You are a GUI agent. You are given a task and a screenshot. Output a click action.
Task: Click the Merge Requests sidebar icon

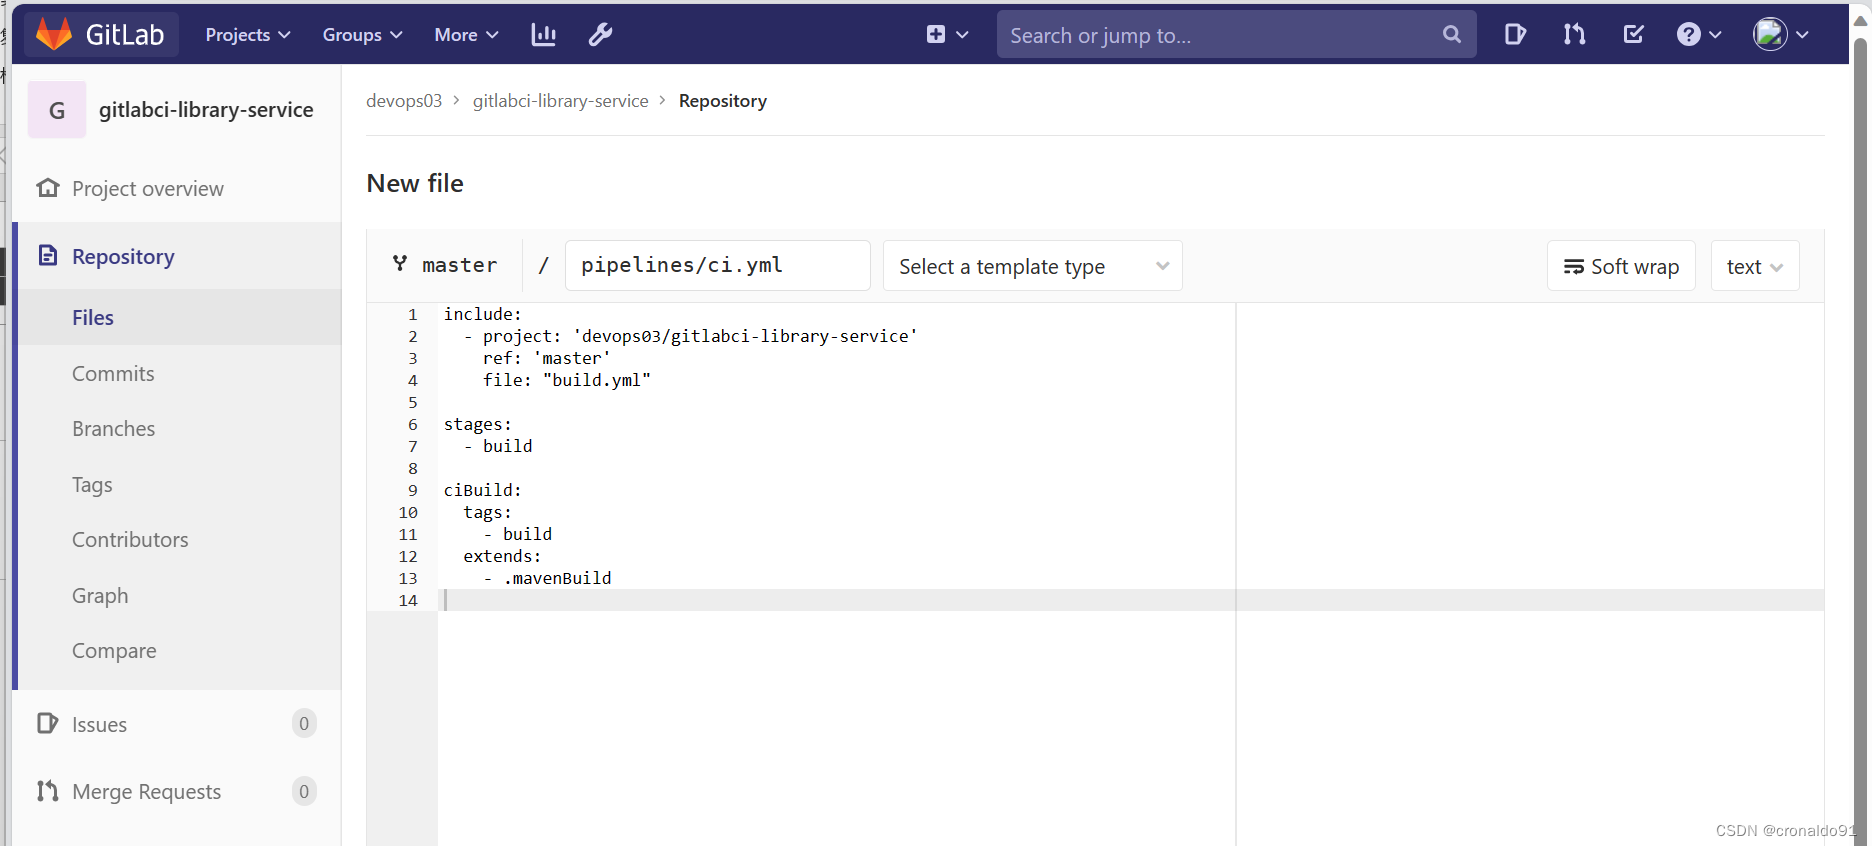(47, 791)
